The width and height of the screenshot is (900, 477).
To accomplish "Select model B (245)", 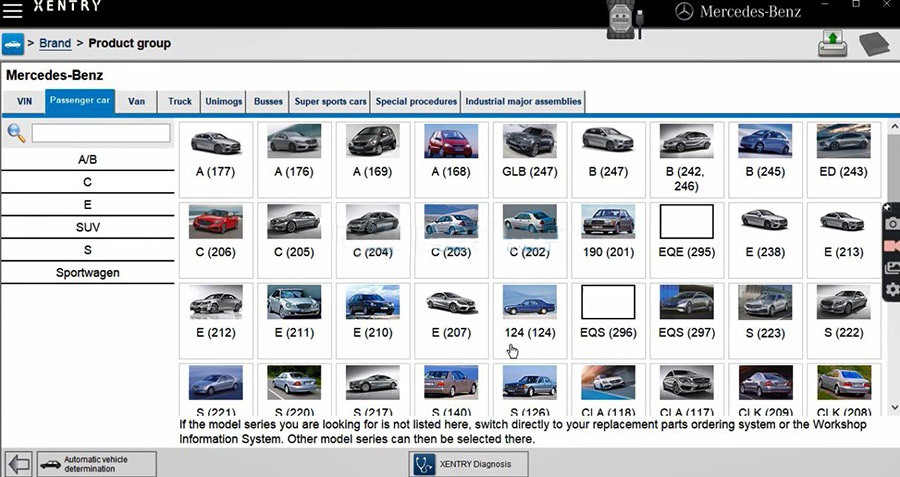I will (765, 160).
